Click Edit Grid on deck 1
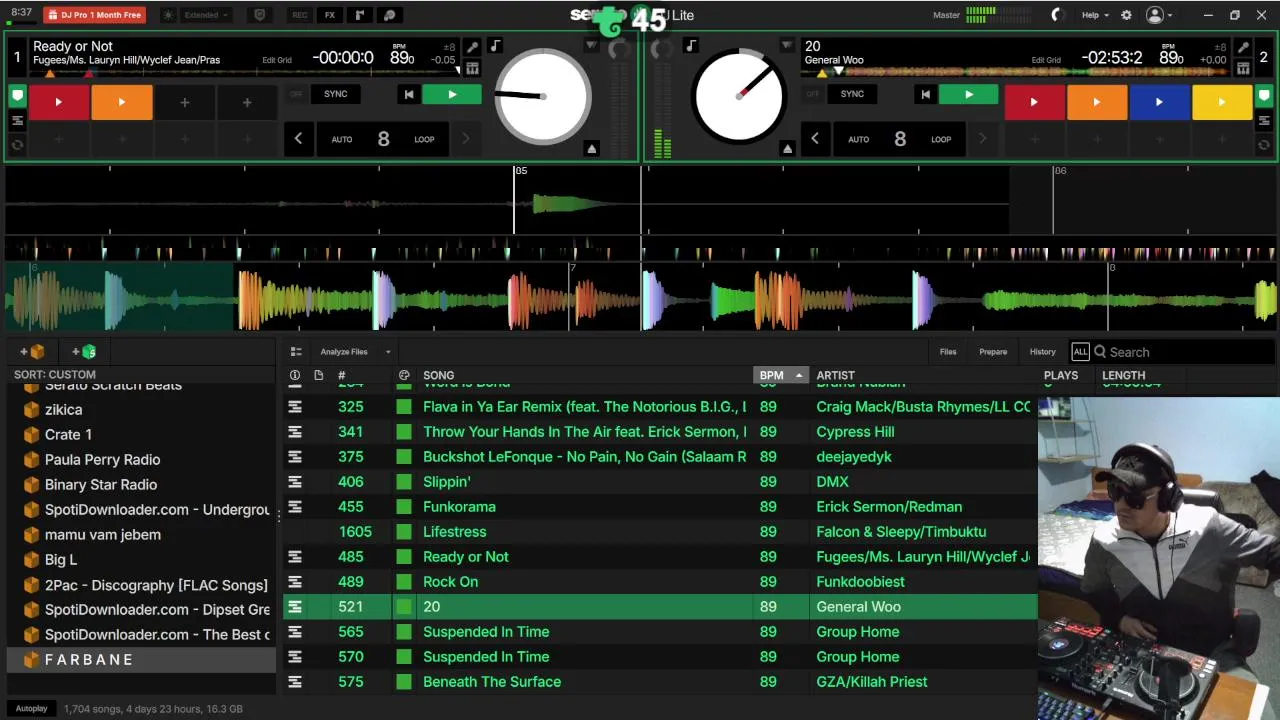The width and height of the screenshot is (1280, 720). (x=277, y=60)
